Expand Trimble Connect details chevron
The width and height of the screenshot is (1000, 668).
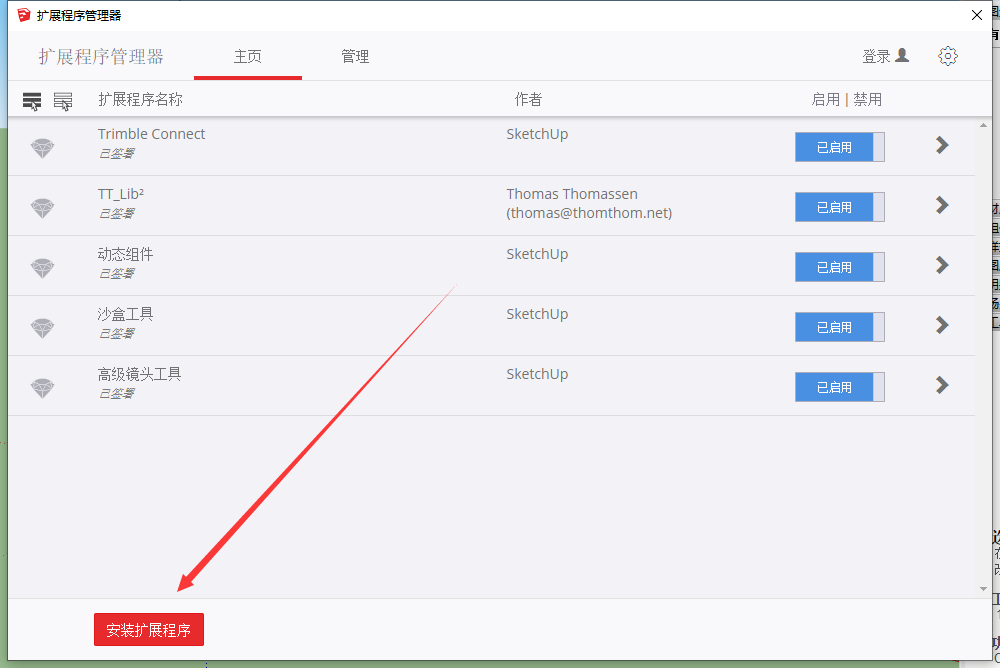point(942,145)
